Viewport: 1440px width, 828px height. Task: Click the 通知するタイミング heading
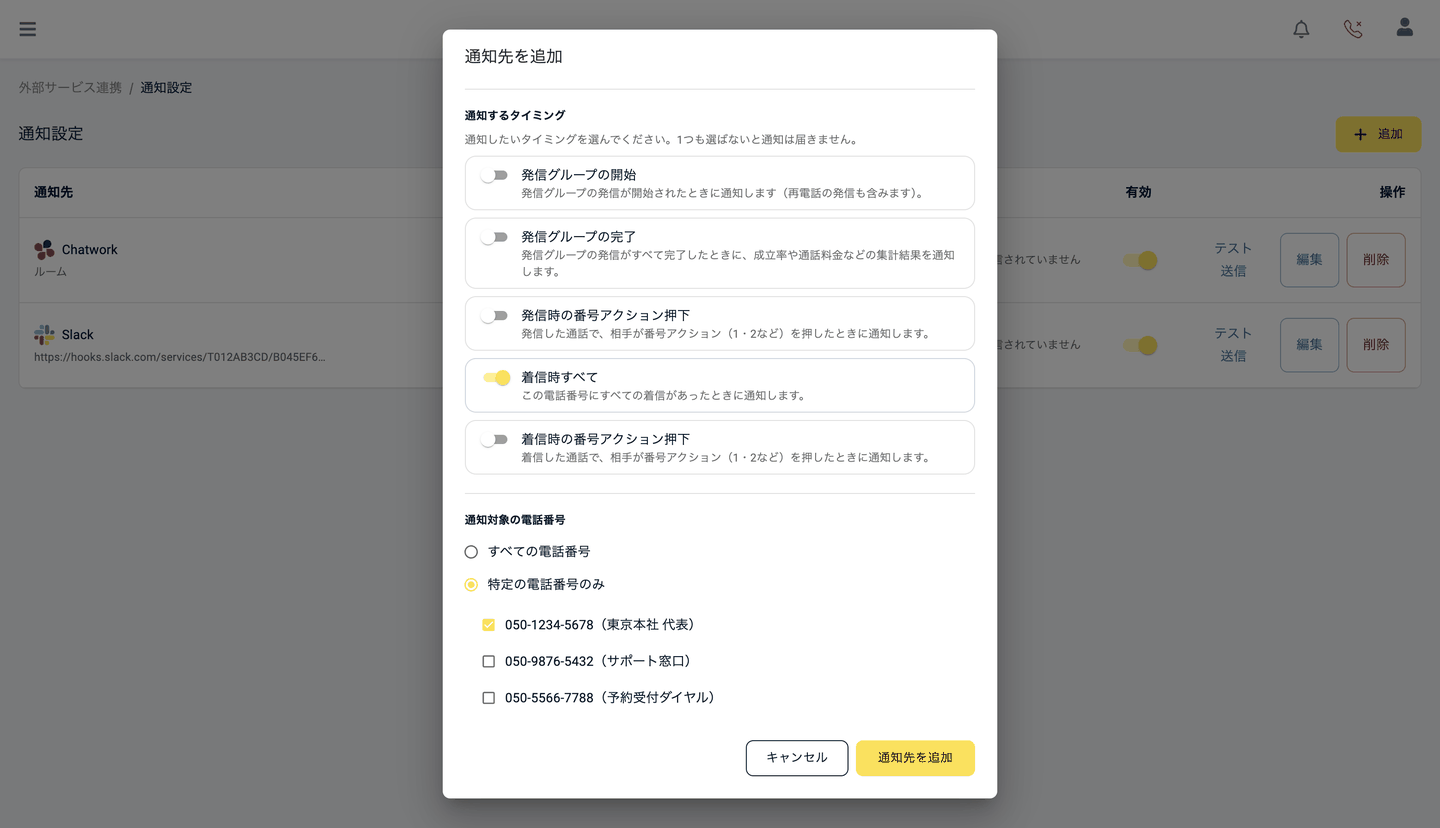(x=514, y=116)
